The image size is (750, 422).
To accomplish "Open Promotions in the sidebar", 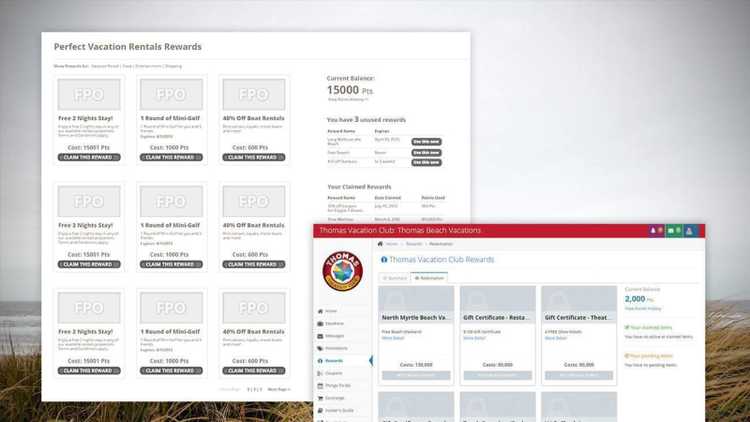I will point(334,348).
